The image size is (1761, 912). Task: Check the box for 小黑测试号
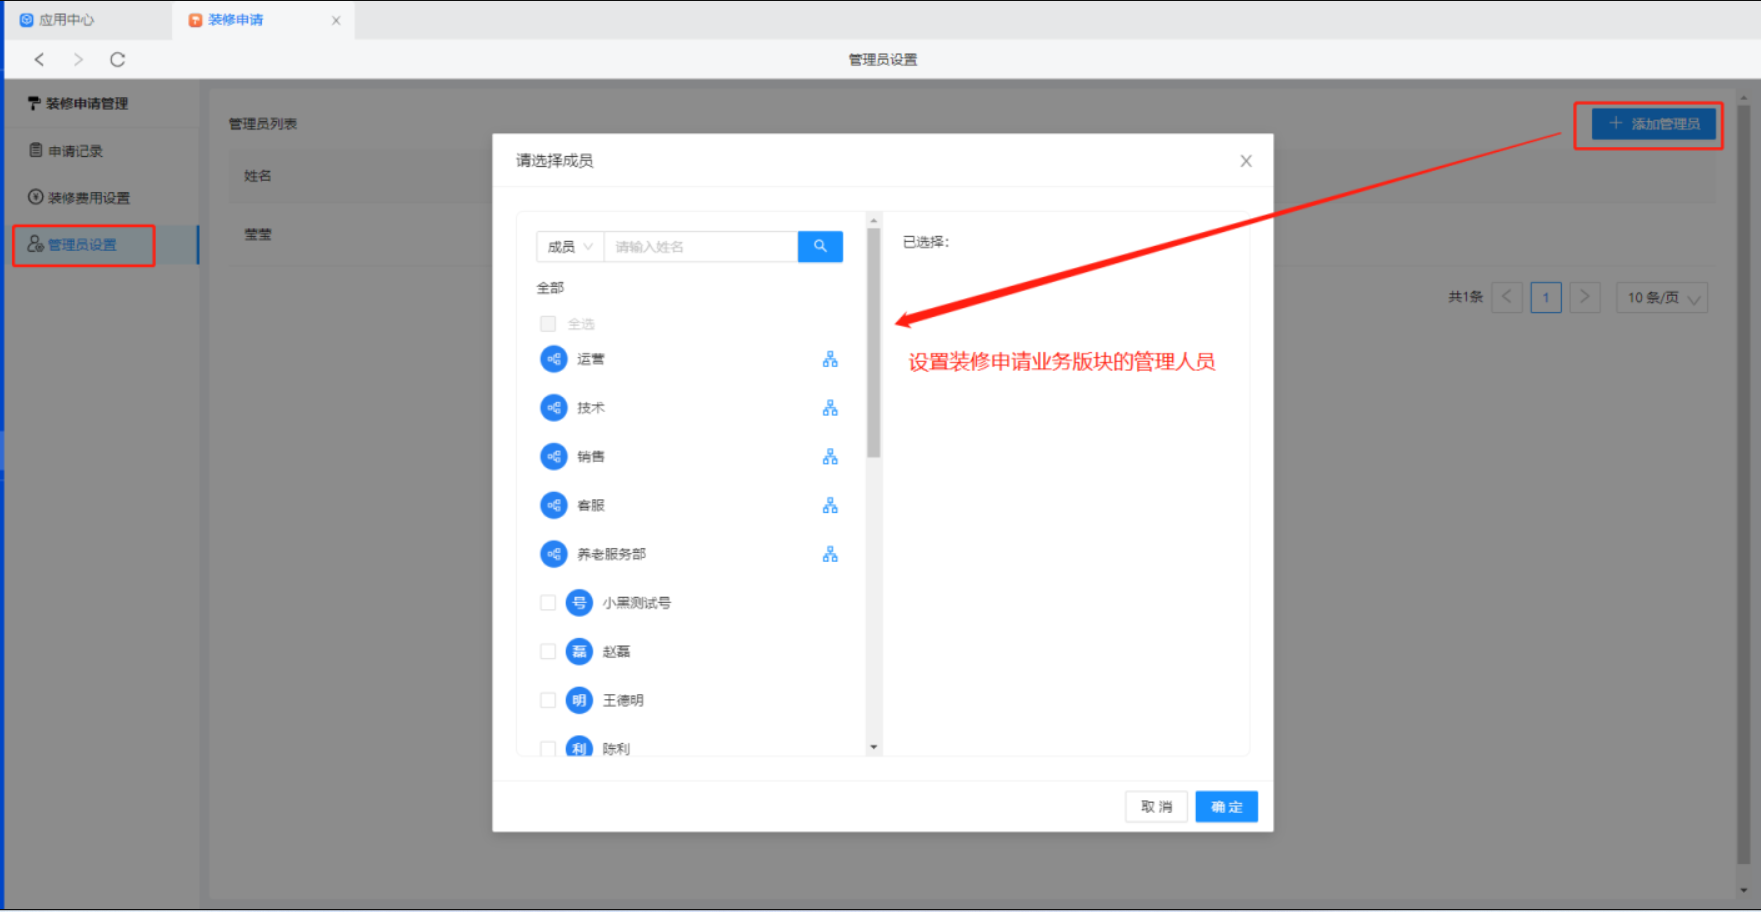[548, 603]
